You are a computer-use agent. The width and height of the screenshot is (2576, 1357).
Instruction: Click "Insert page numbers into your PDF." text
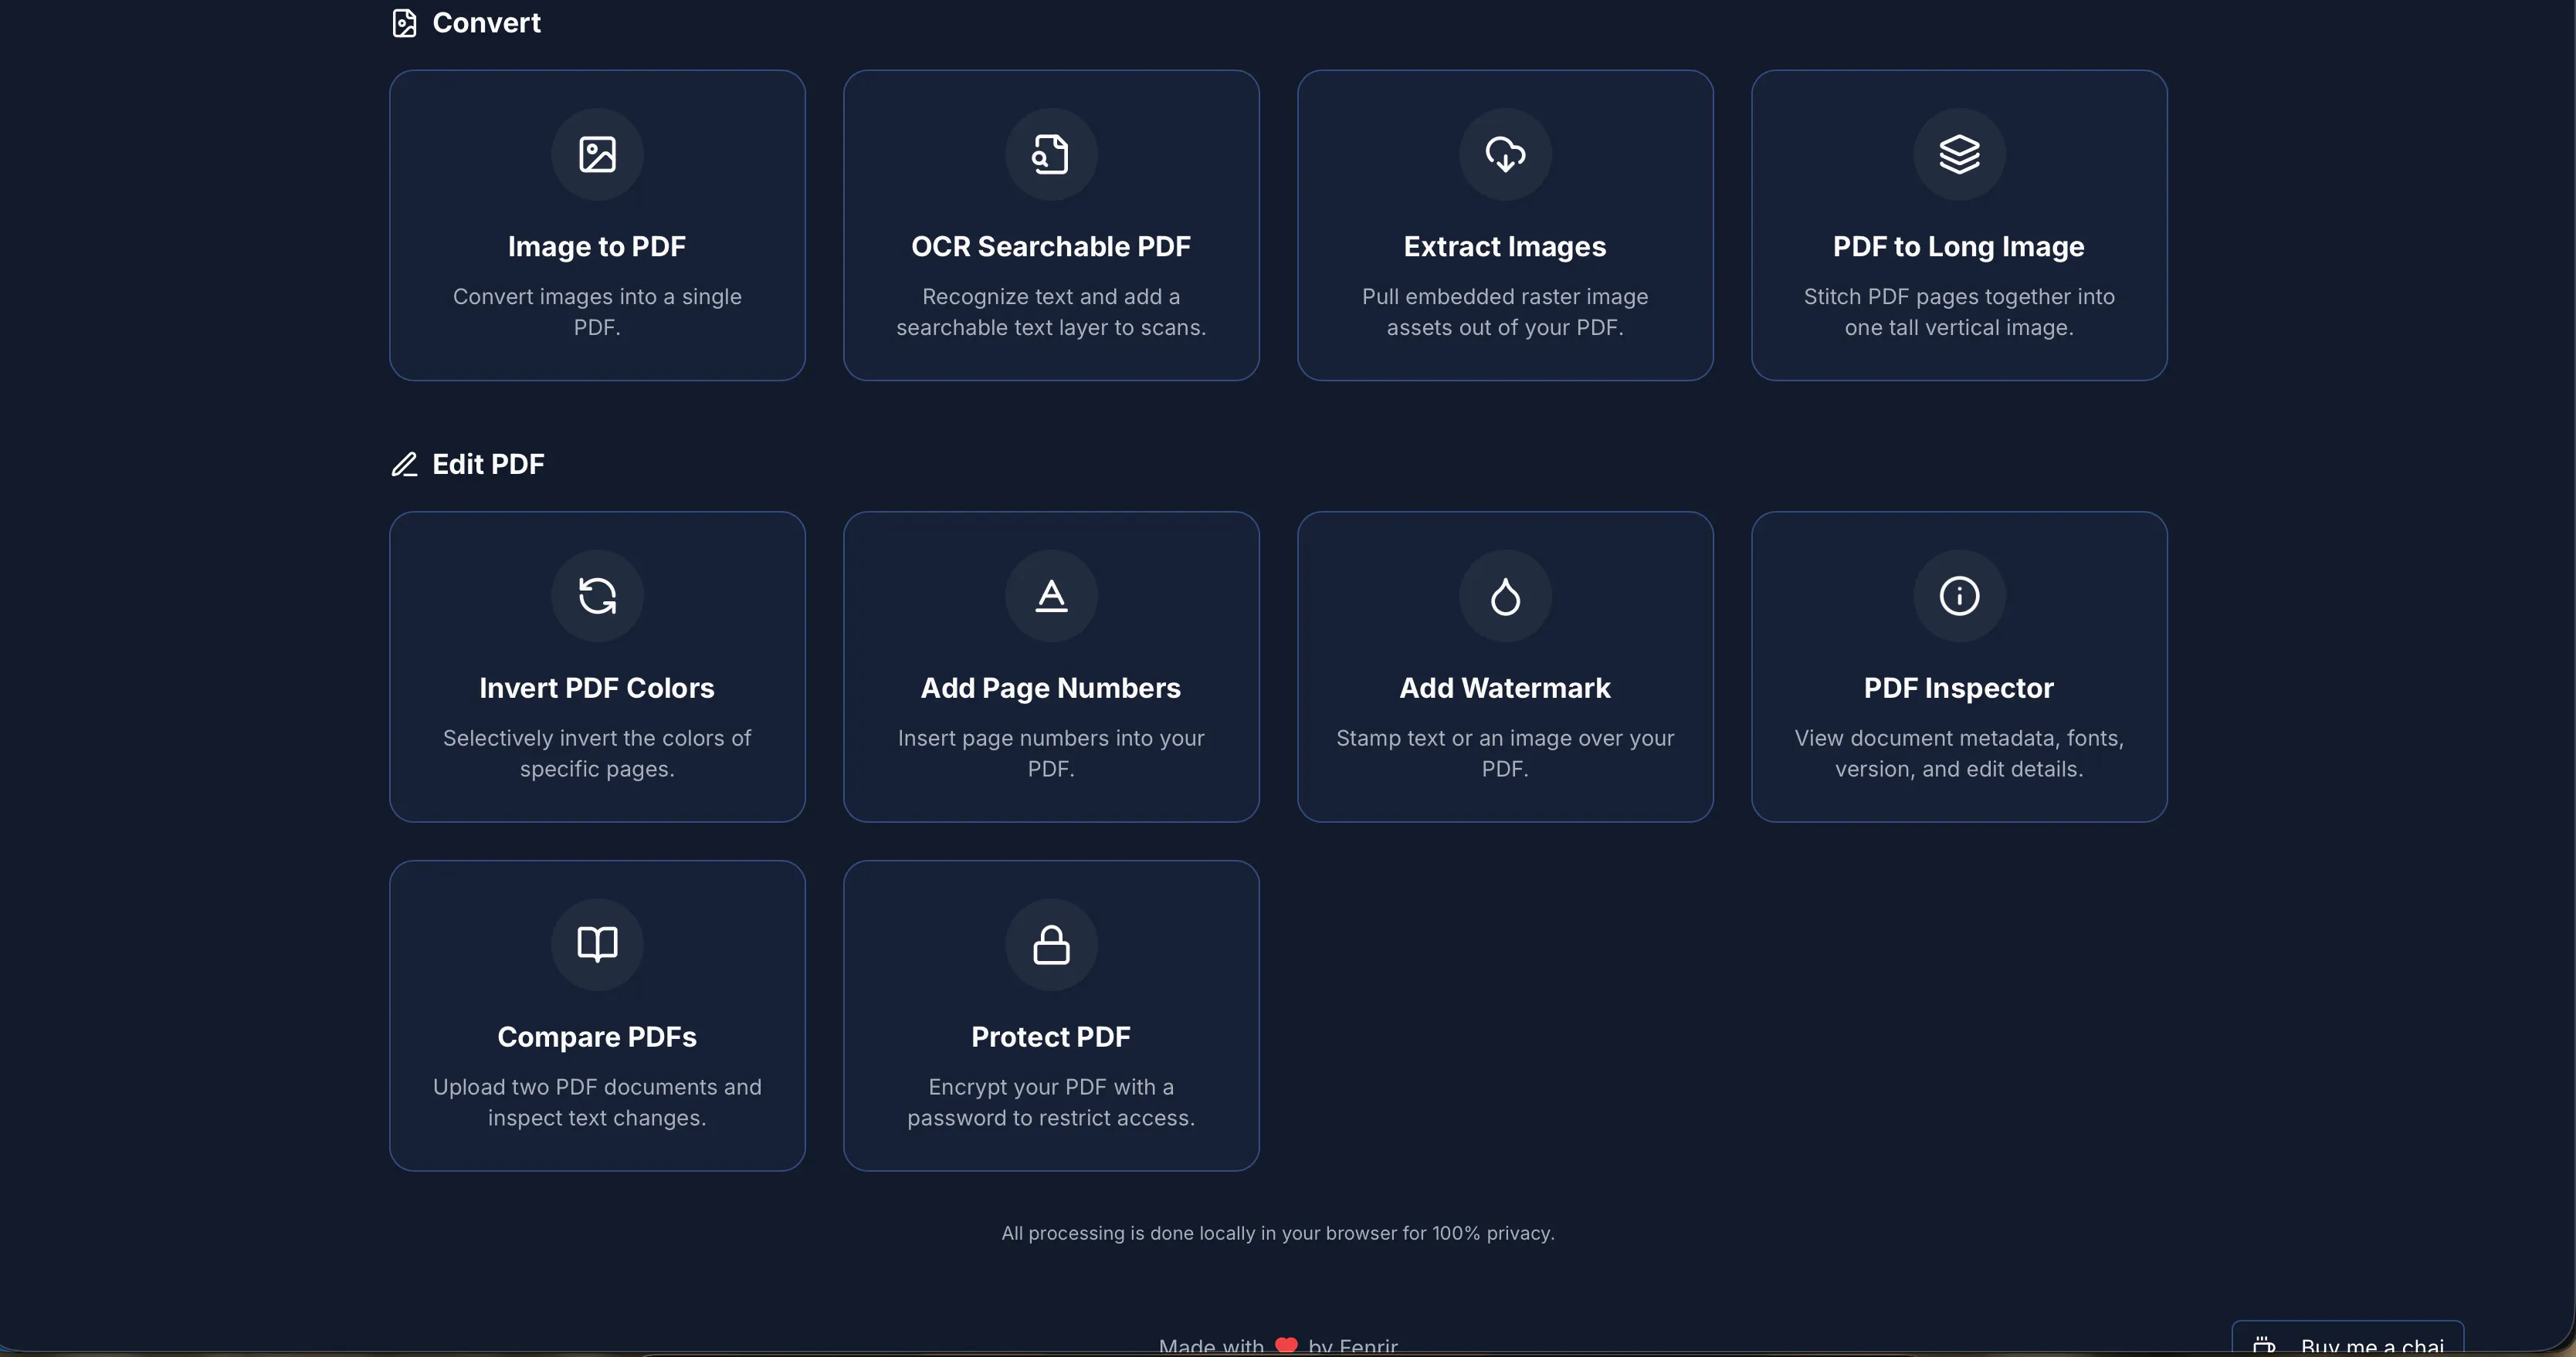click(x=1051, y=753)
